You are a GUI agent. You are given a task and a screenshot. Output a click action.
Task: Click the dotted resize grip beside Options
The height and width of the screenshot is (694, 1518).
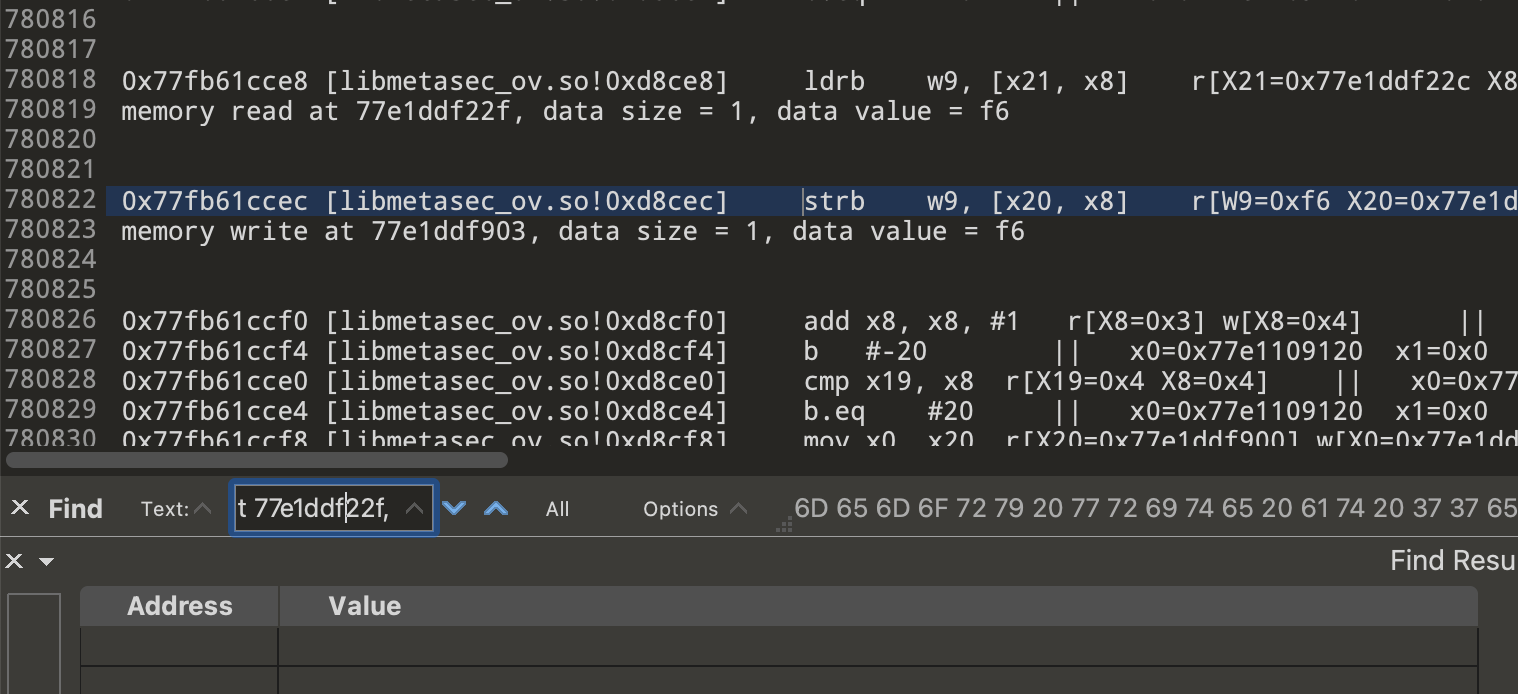[x=784, y=523]
